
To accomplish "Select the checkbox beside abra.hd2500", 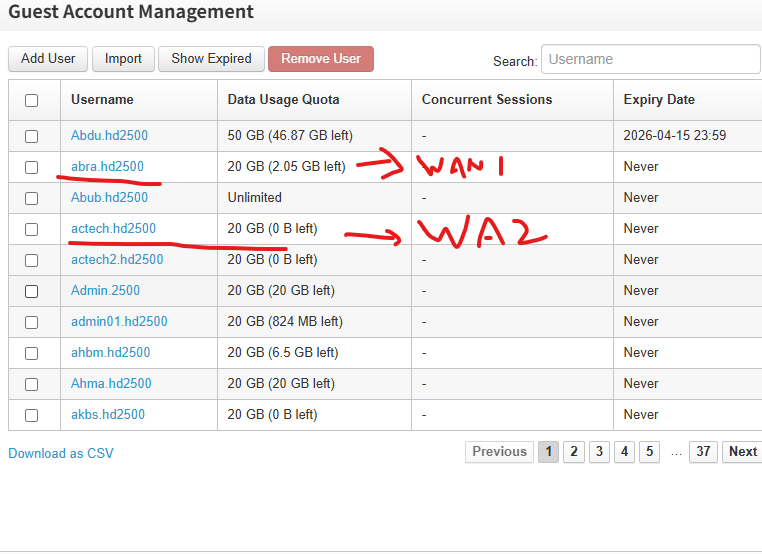I will point(32,167).
